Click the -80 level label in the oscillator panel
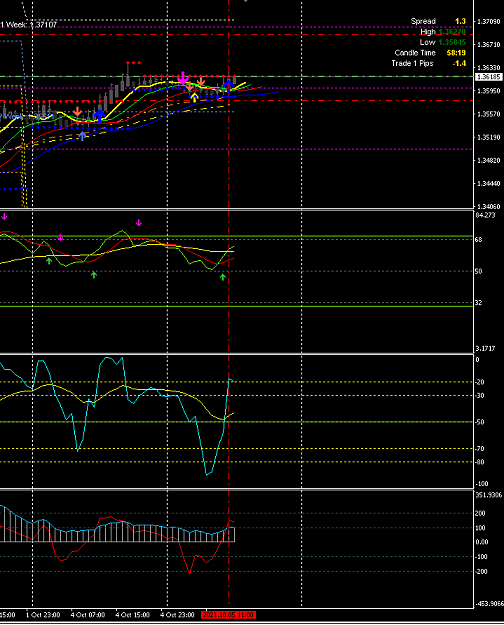The height and width of the screenshot is (625, 504). click(480, 462)
